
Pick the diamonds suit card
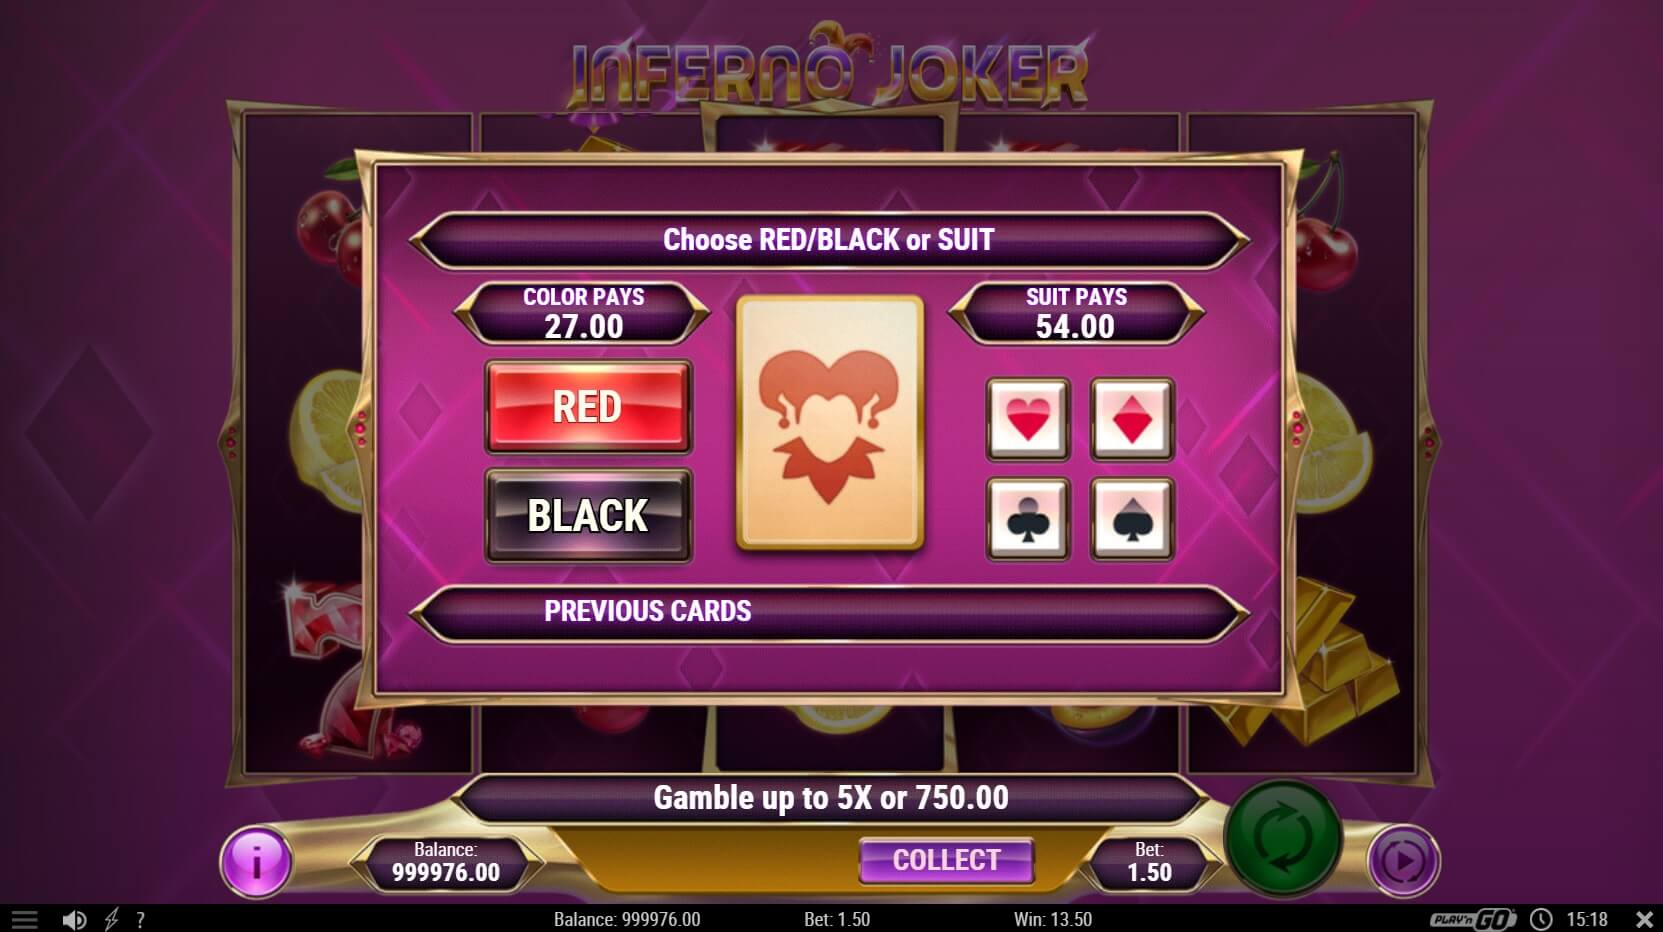1132,419
